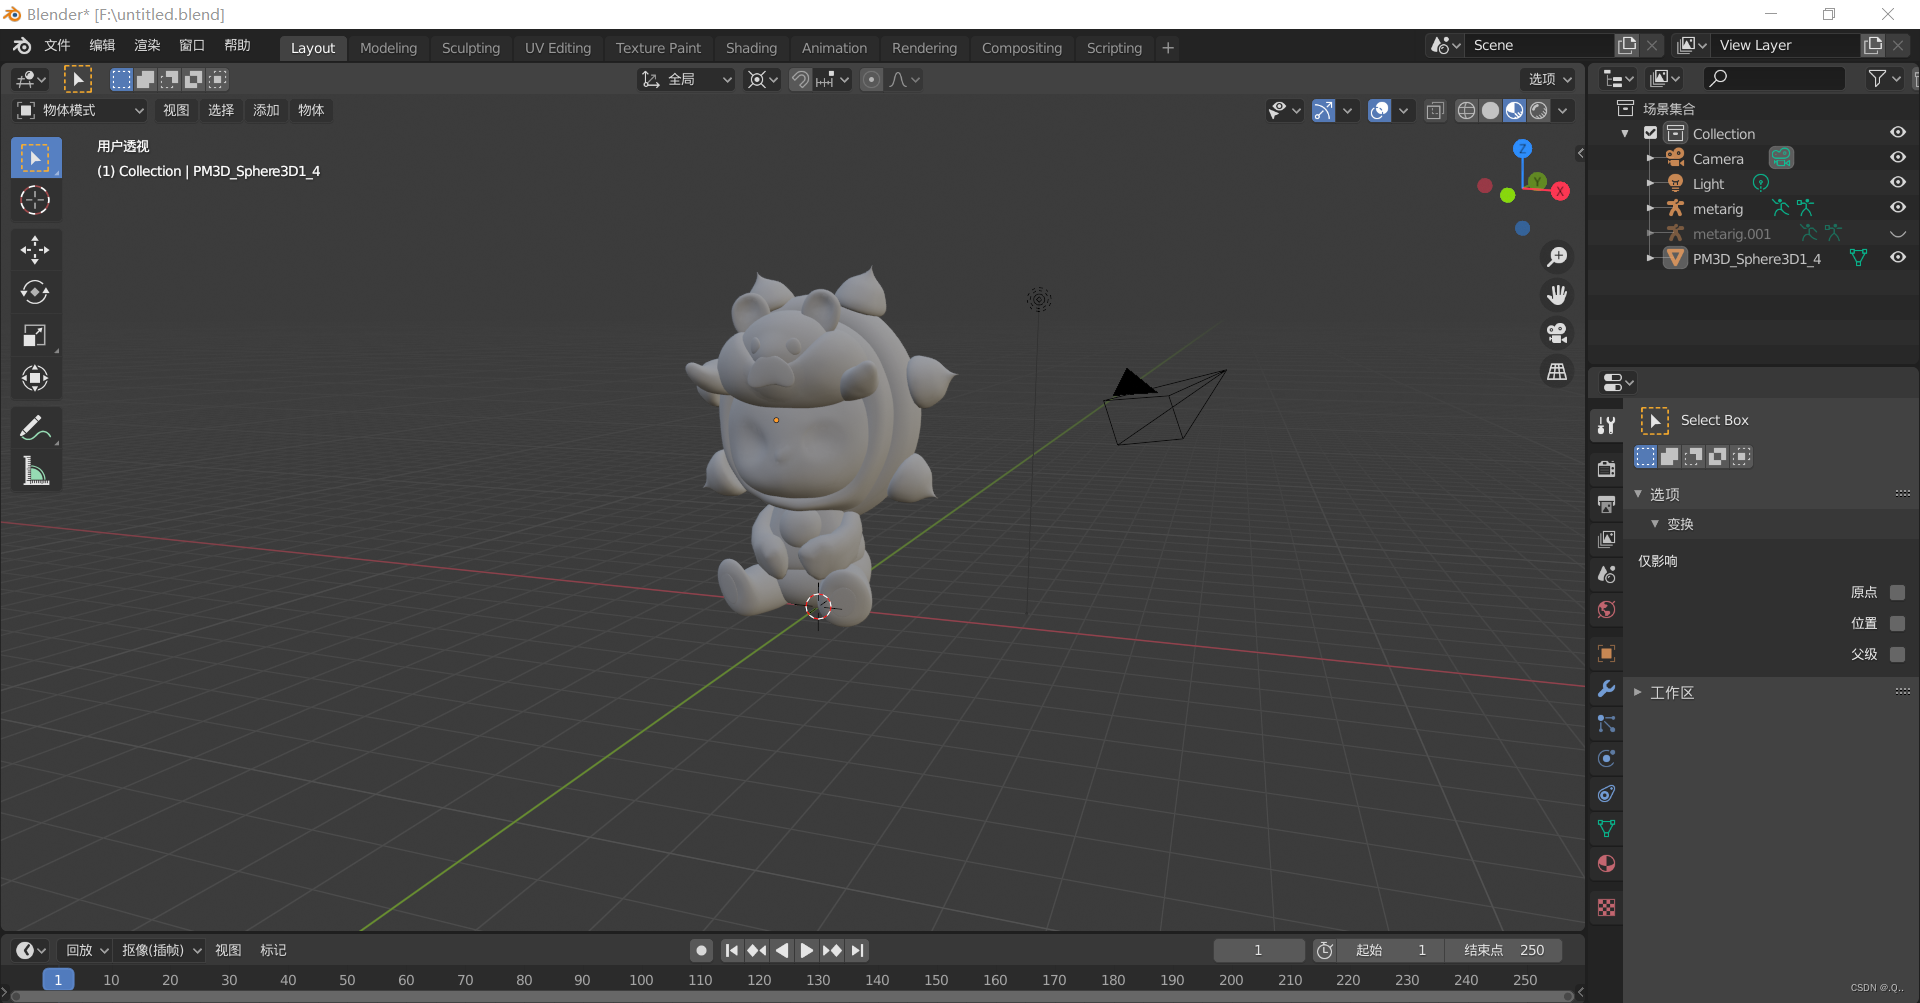Click the zoom magnifier viewport icon

click(1557, 257)
